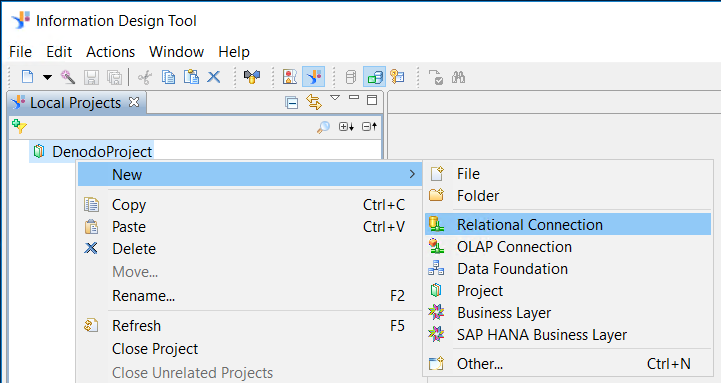Click the gray database cylinder toolbar icon
721x383 pixels.
[x=350, y=77]
